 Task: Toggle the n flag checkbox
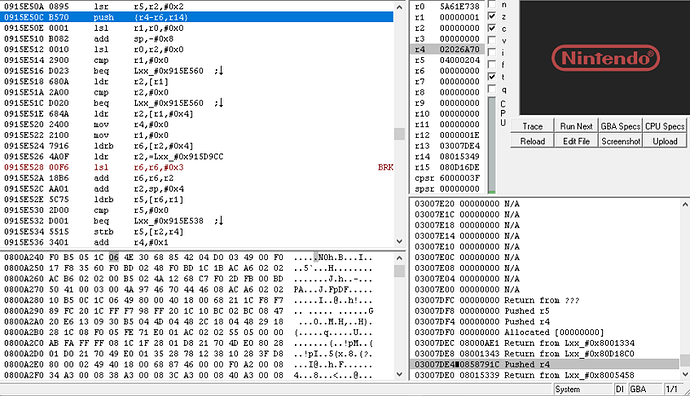492,4
